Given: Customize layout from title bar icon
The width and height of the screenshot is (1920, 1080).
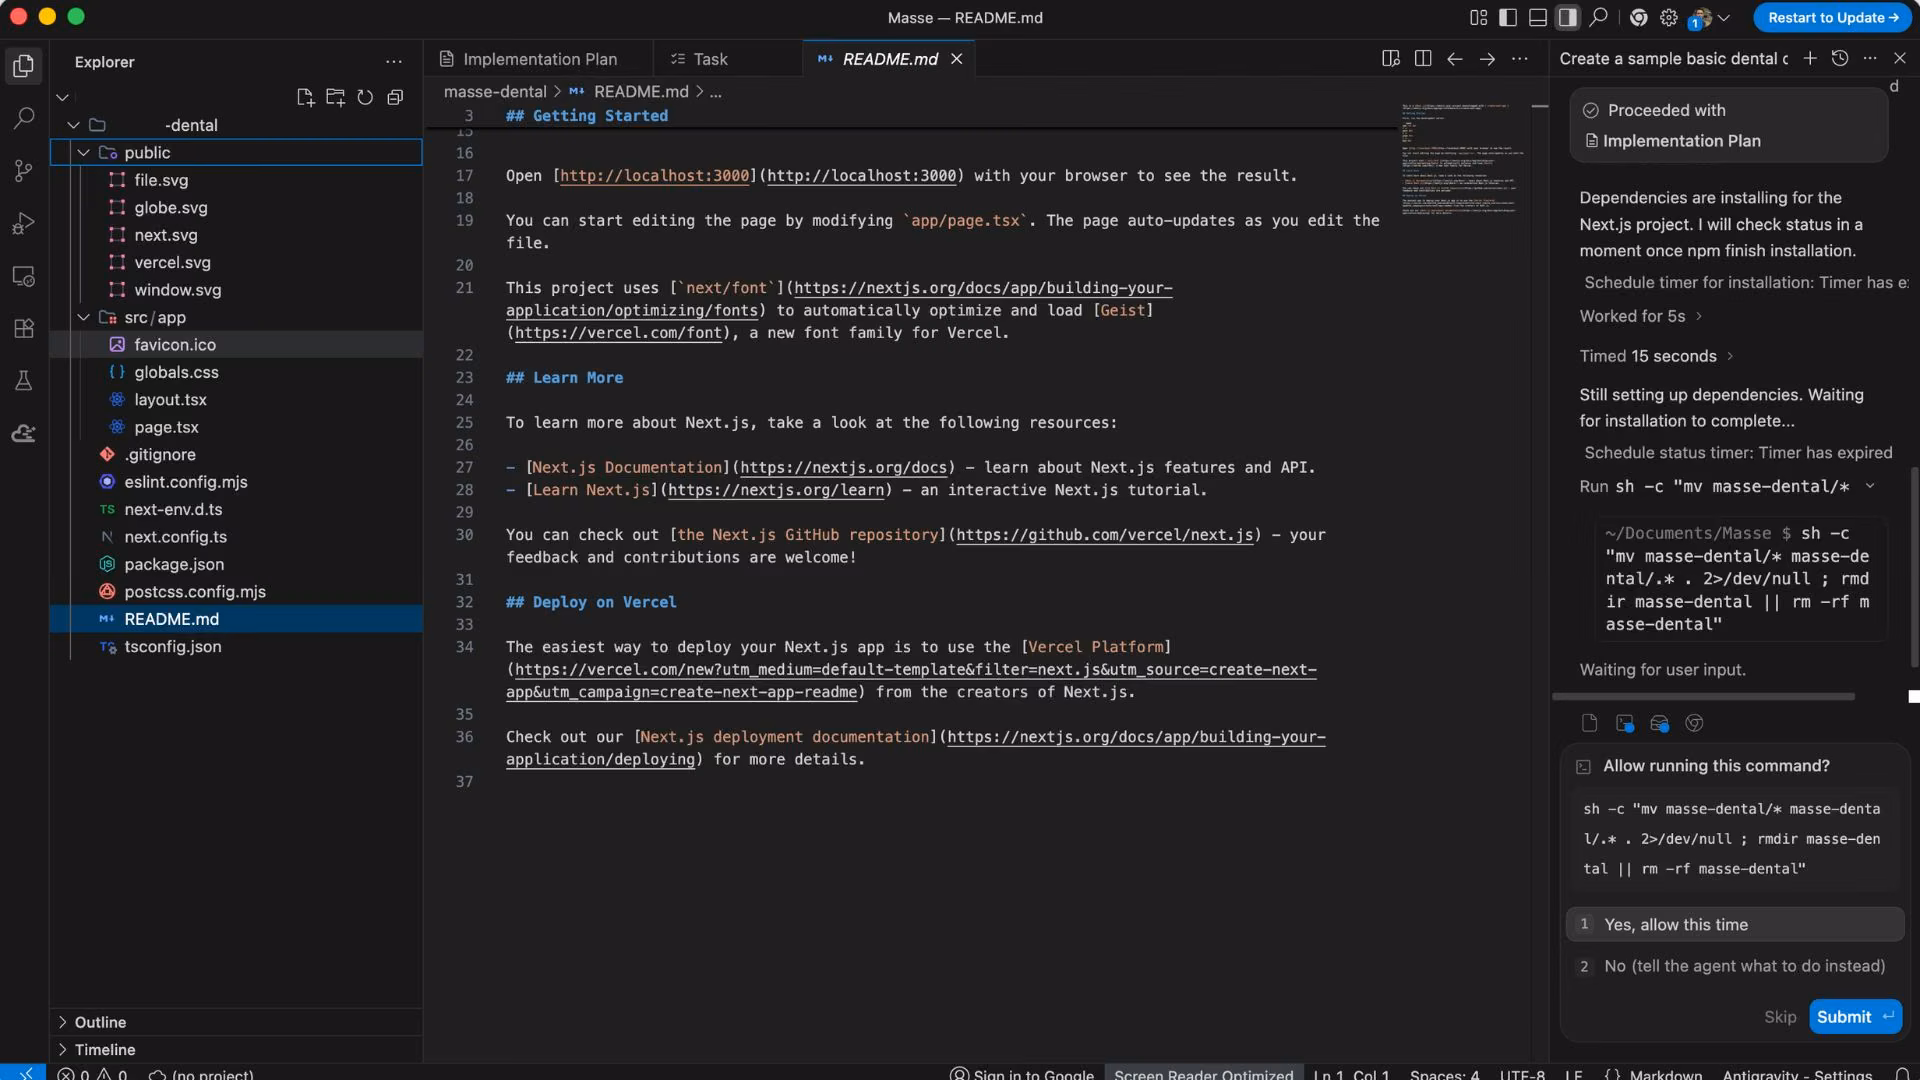Looking at the screenshot, I should (1478, 17).
